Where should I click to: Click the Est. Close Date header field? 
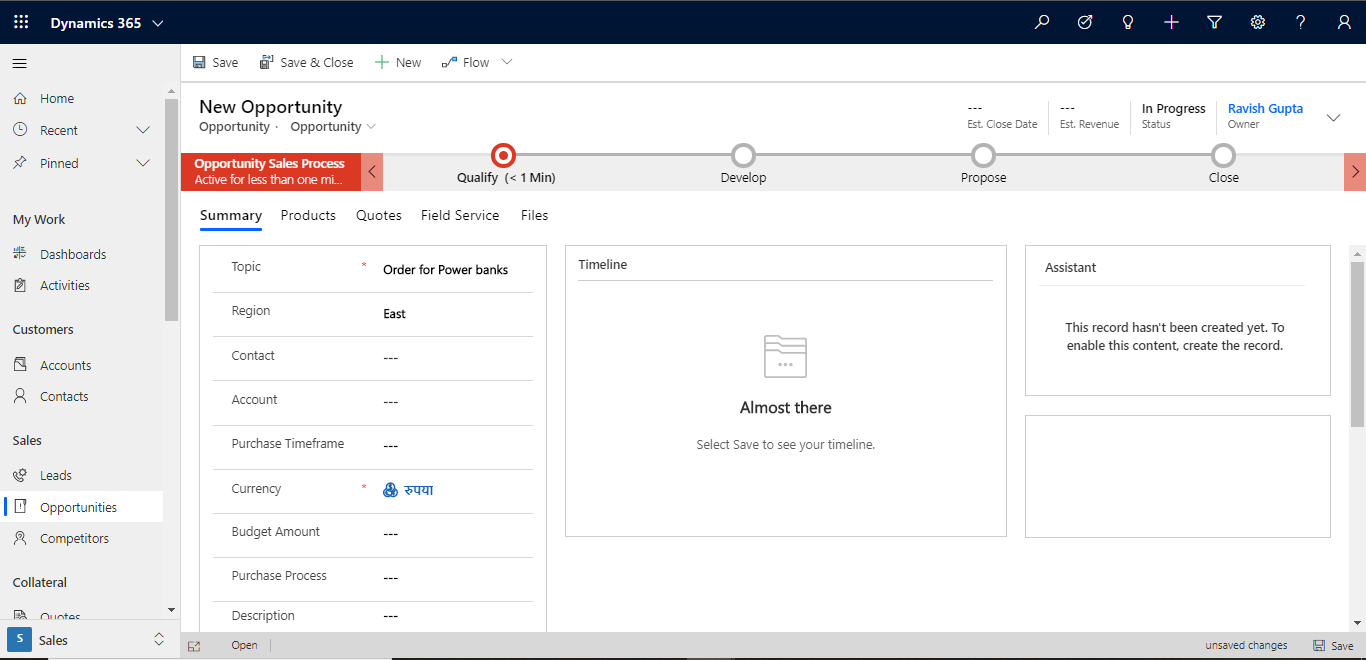1002,115
